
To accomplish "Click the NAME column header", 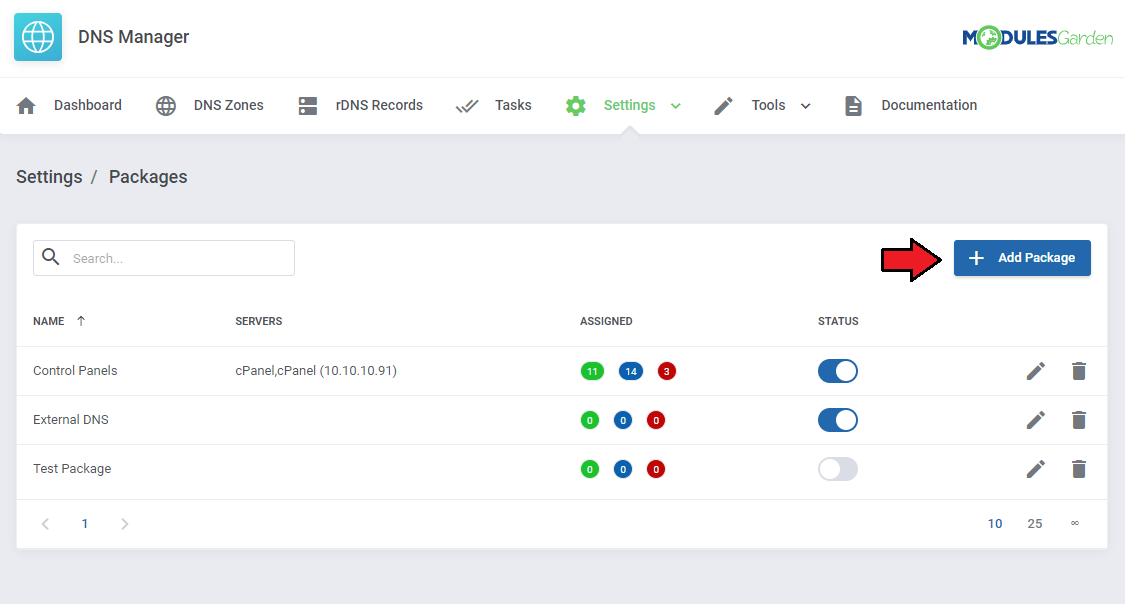I will 49,321.
